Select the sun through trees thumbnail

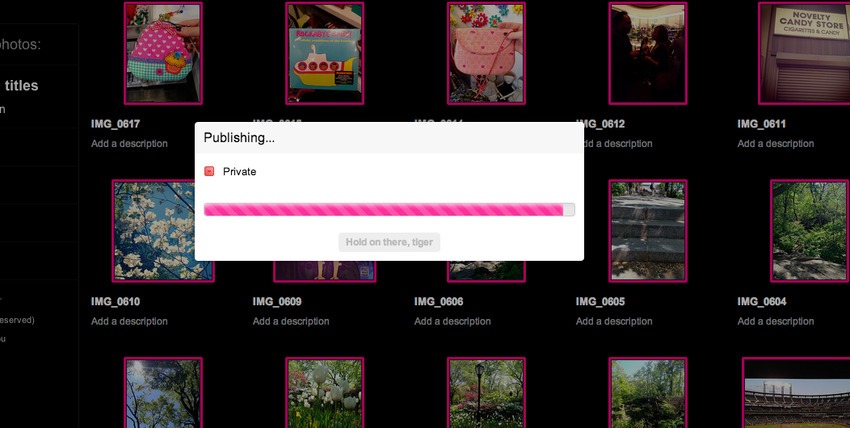[163, 393]
